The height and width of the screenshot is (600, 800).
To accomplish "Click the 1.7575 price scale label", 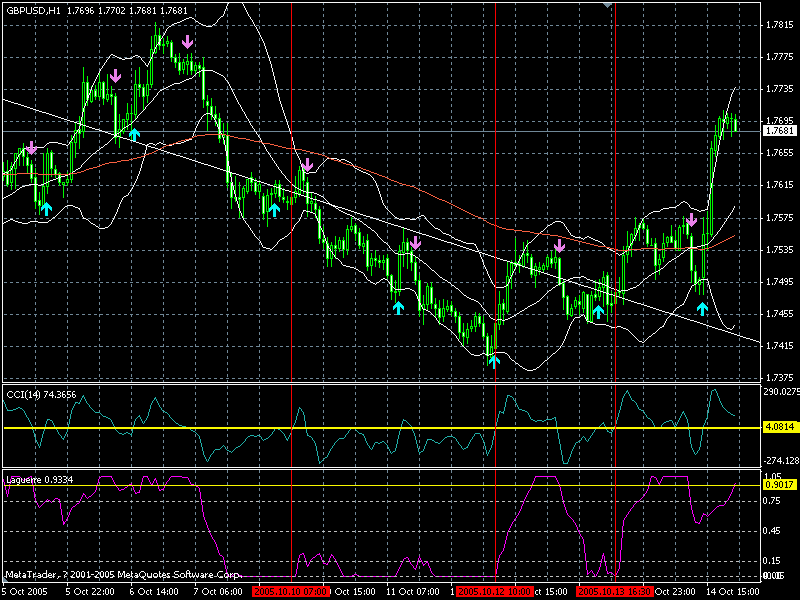I will tap(780, 218).
